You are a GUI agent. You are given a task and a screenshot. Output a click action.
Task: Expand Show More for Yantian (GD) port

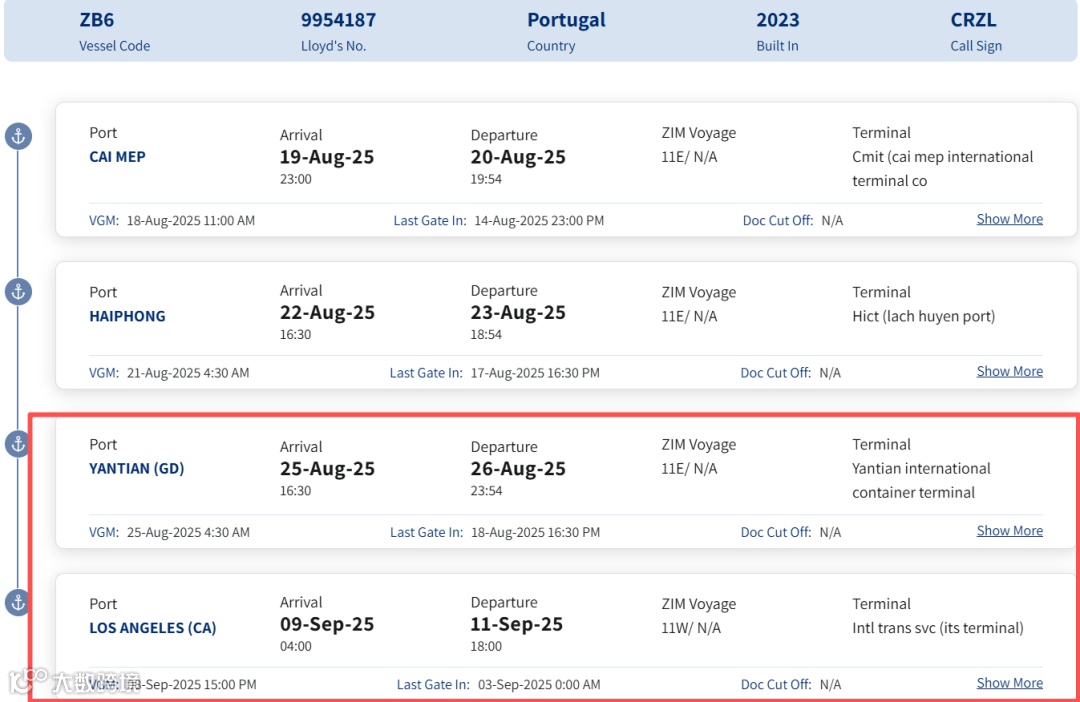click(x=1009, y=531)
